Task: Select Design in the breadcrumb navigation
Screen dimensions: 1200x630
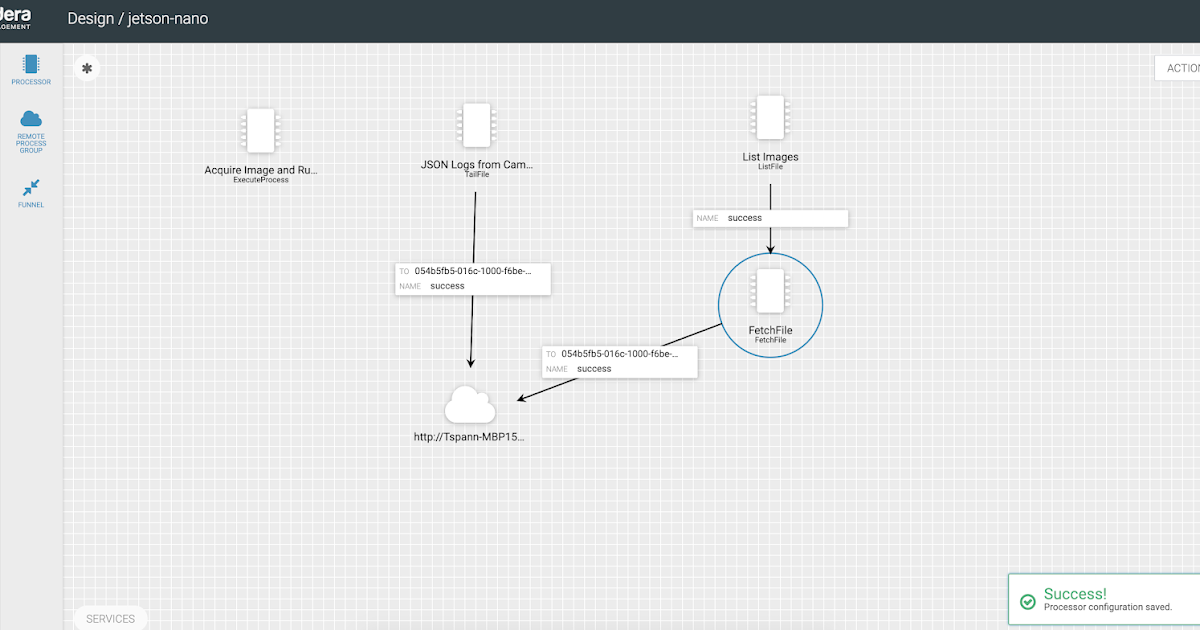Action: pyautogui.click(x=90, y=18)
